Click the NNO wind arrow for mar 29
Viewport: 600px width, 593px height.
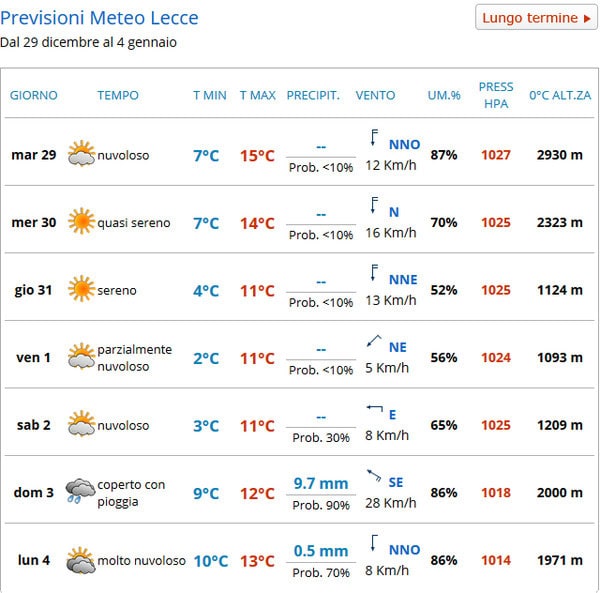point(374,138)
